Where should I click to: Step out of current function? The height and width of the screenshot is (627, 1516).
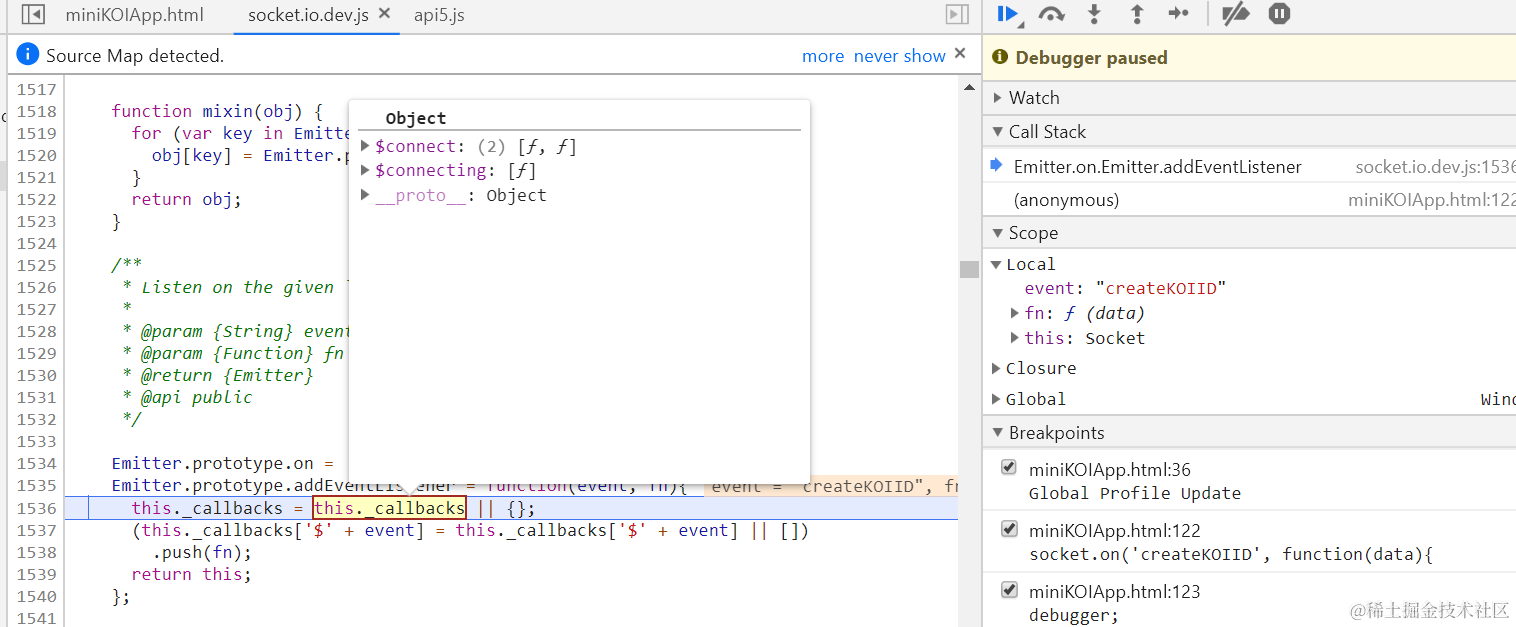[x=1137, y=14]
